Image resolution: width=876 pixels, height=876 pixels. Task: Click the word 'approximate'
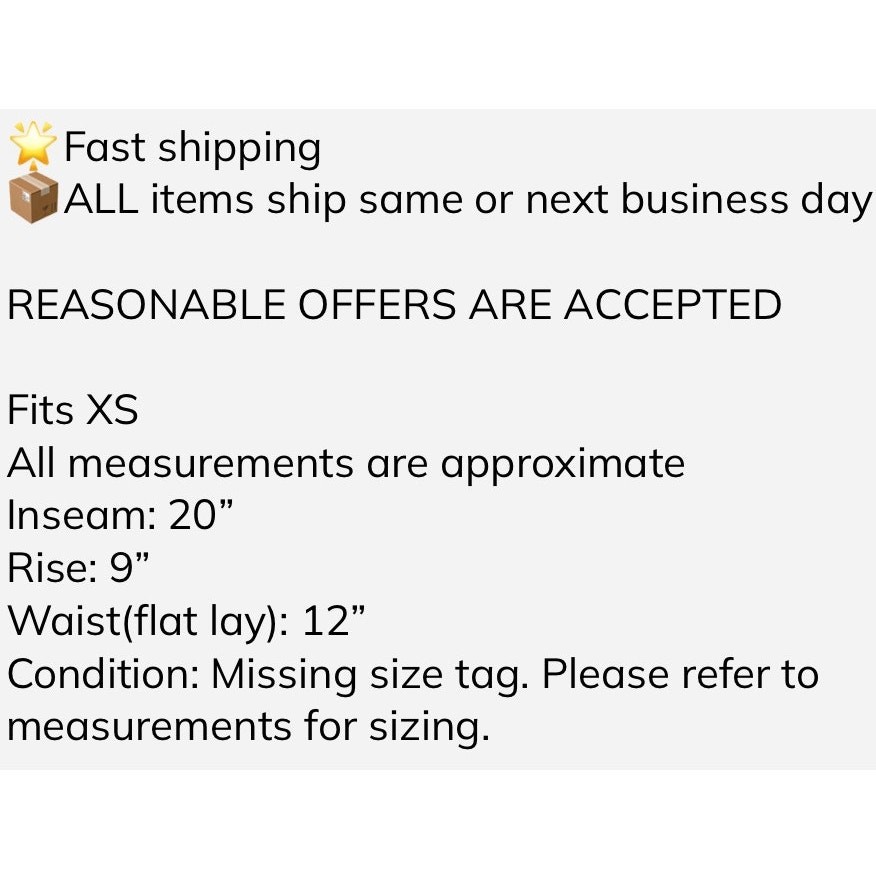tap(562, 464)
